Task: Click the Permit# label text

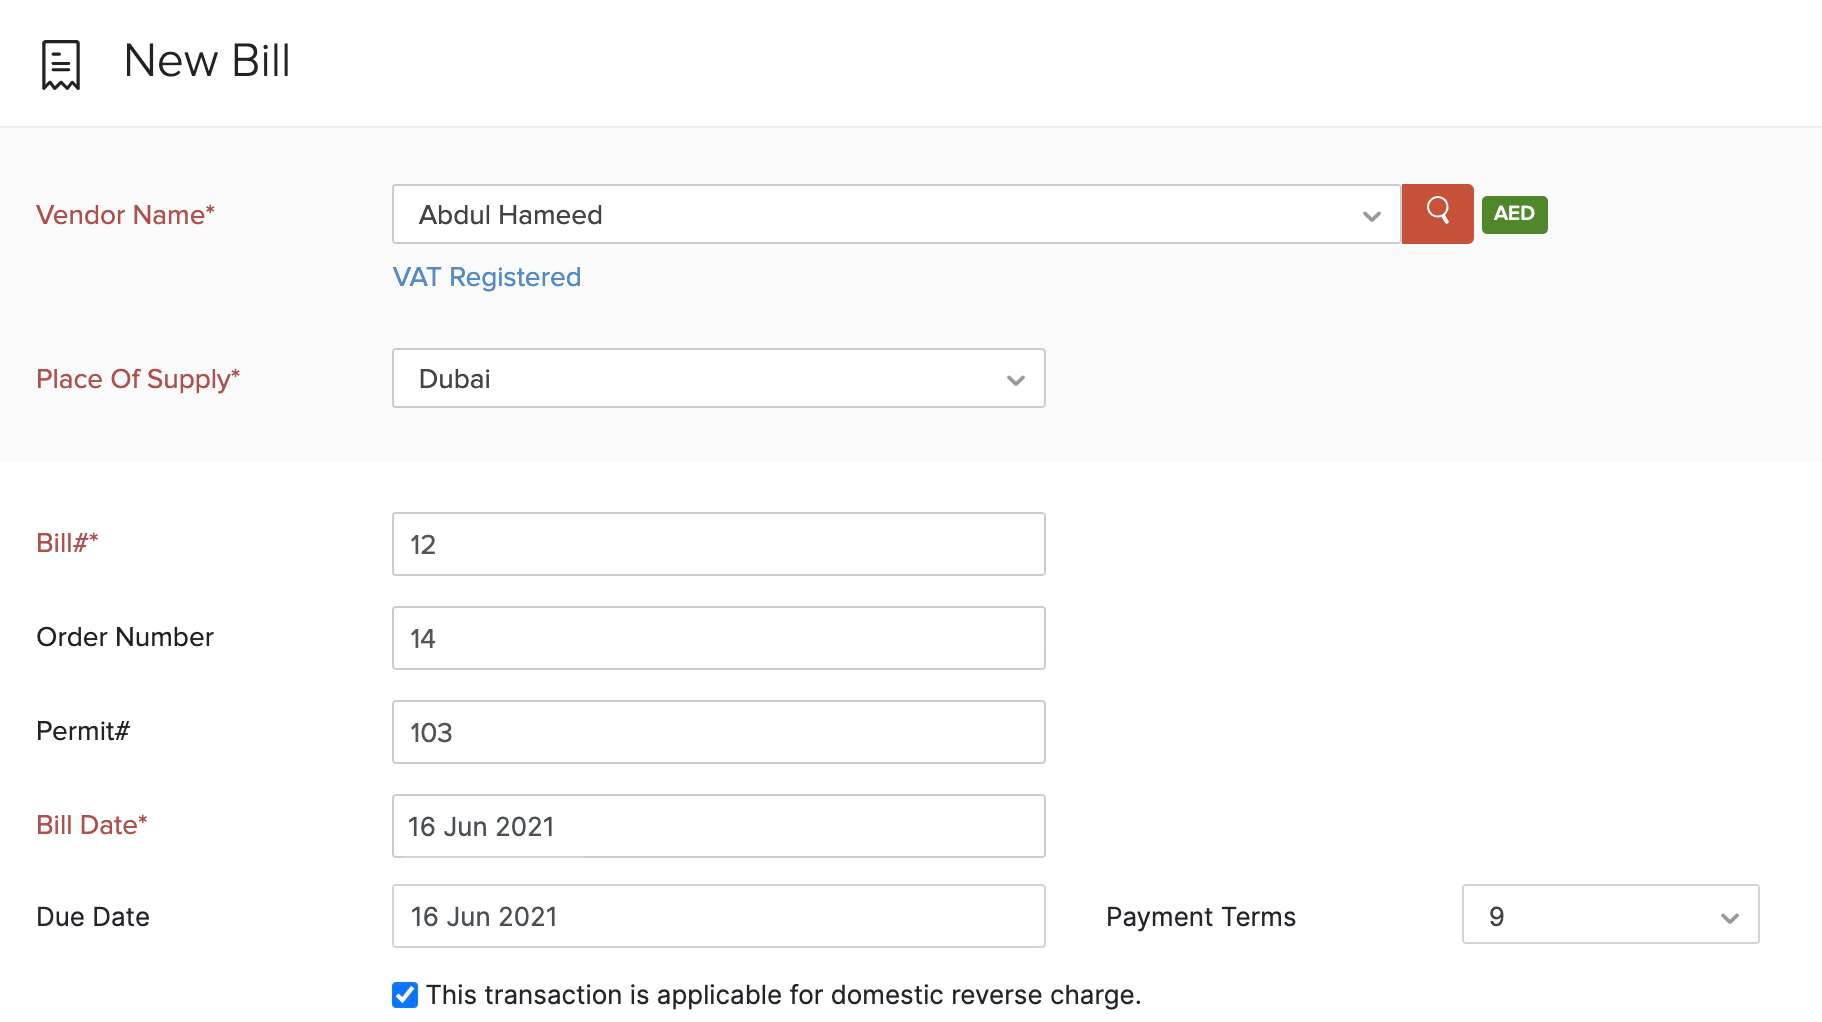Action: pyautogui.click(x=83, y=731)
